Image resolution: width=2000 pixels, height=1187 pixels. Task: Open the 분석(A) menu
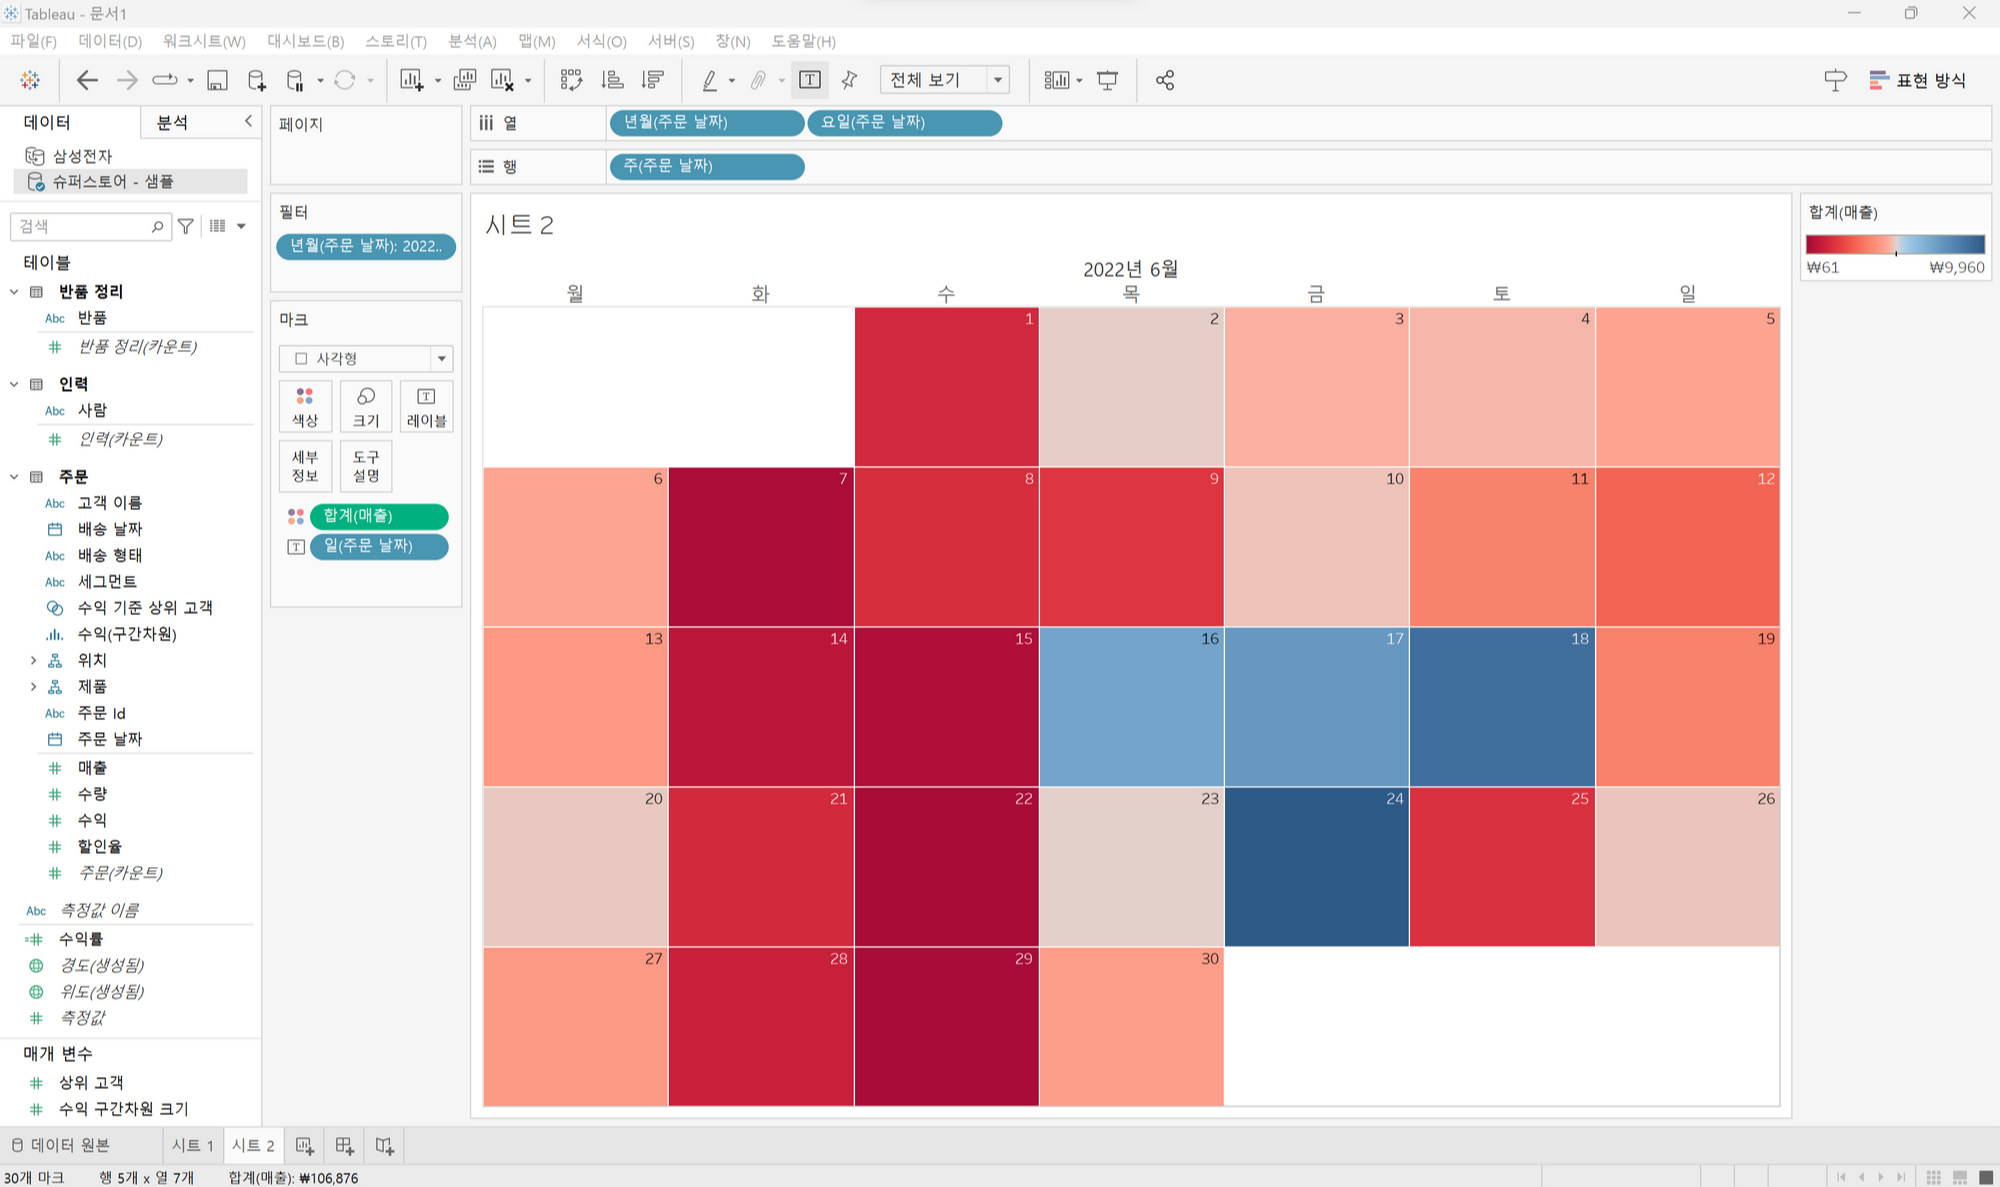pos(472,41)
